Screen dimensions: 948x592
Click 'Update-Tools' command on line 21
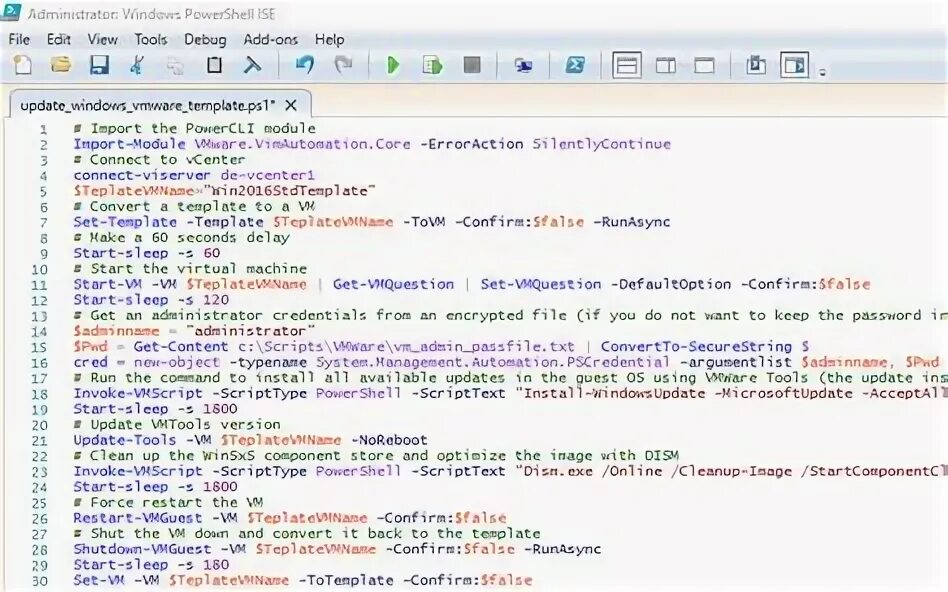[x=125, y=440]
